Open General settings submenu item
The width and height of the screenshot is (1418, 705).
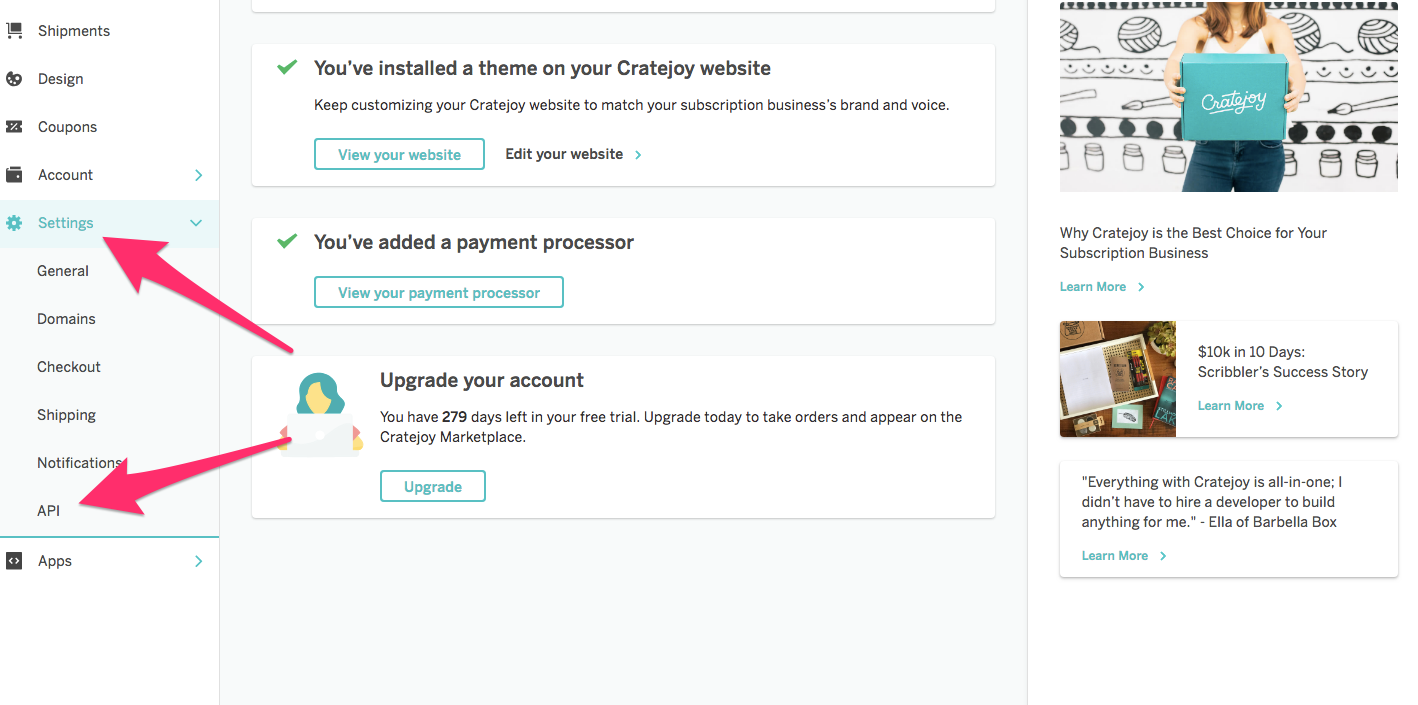[63, 271]
